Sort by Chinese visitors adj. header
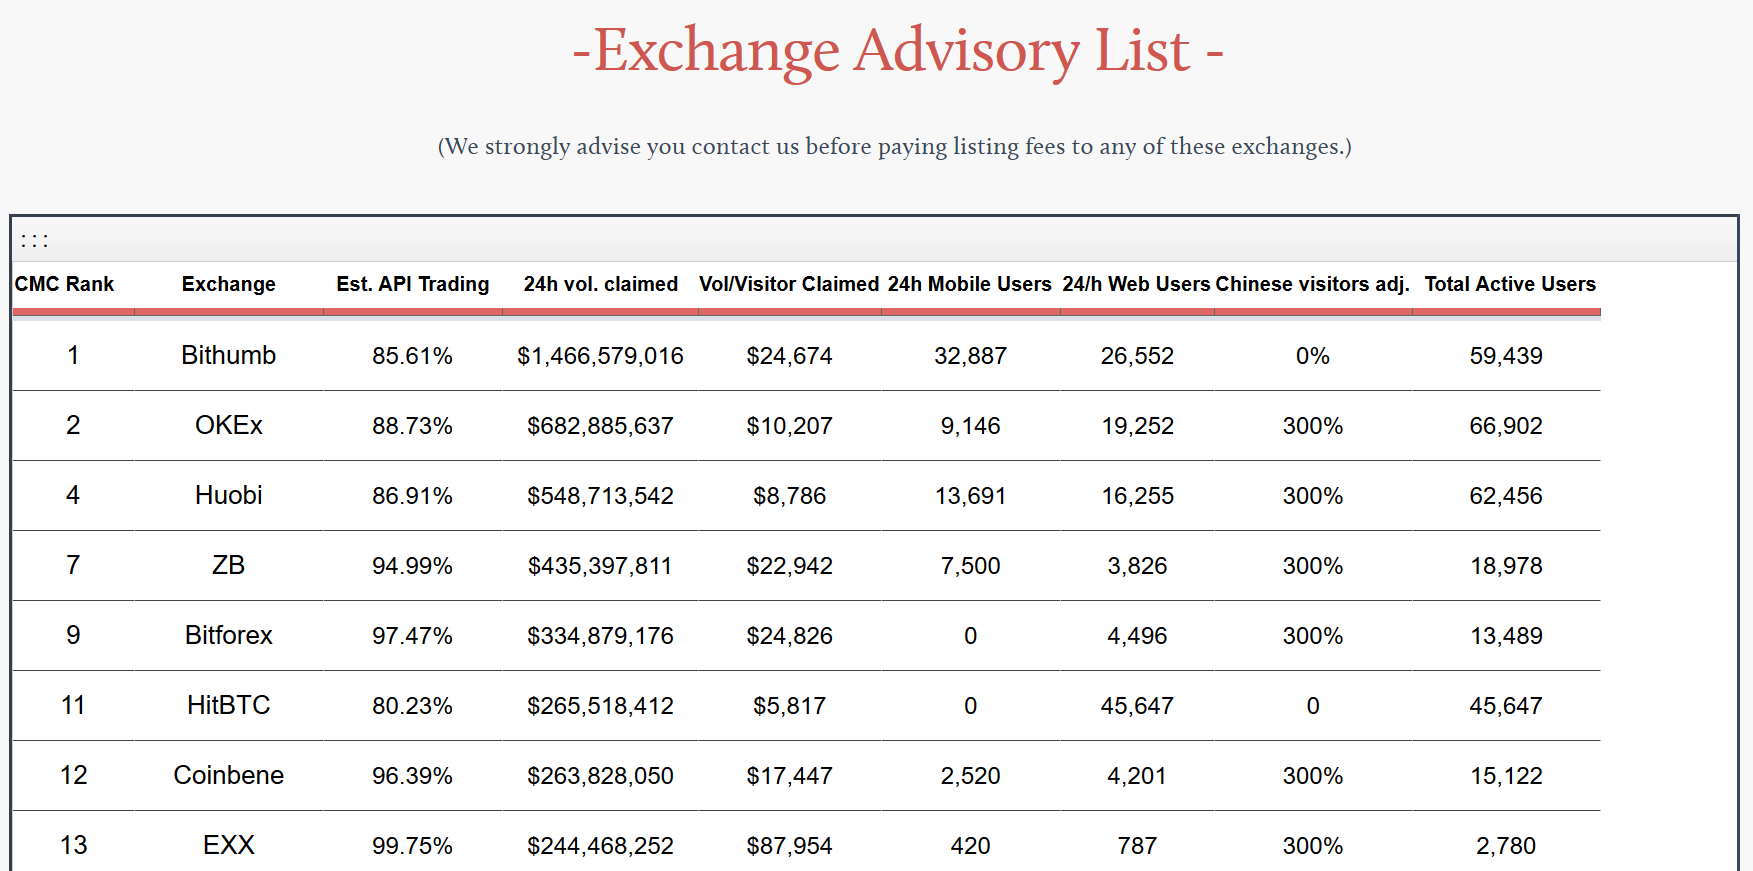 (1312, 284)
